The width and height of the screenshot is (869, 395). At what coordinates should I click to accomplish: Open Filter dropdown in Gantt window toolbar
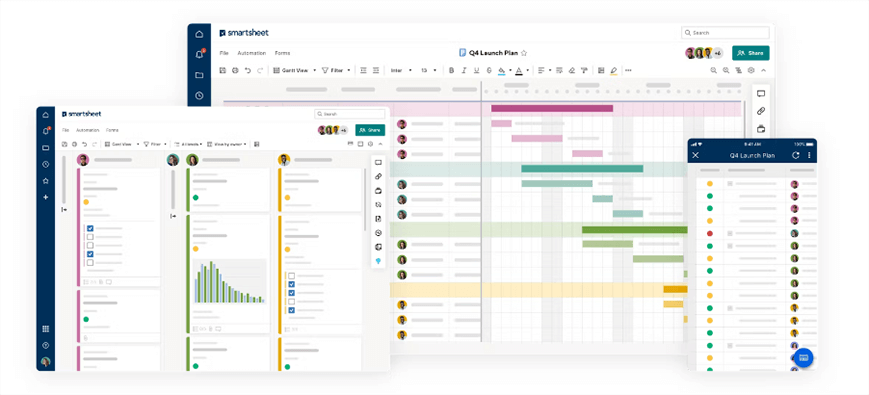point(336,70)
